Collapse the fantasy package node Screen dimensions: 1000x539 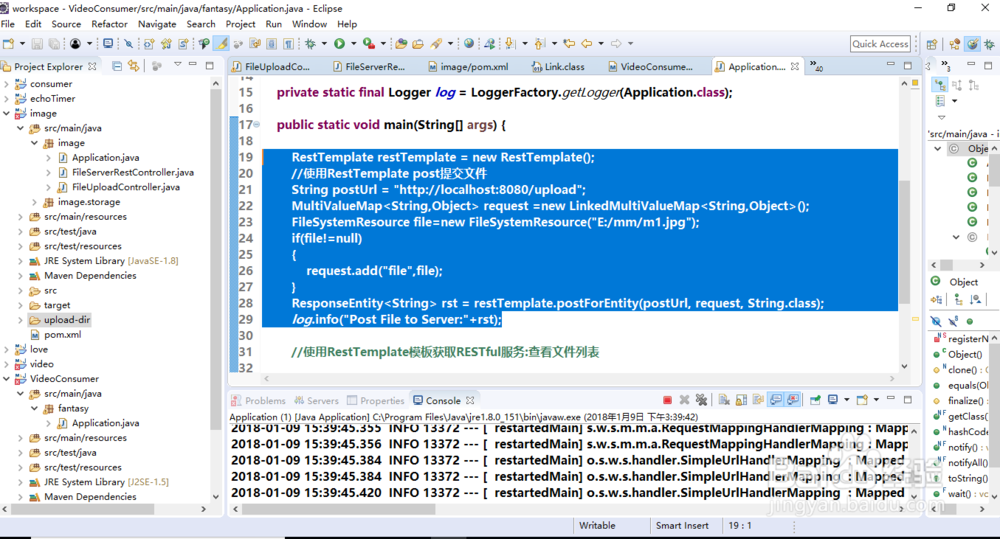point(34,408)
